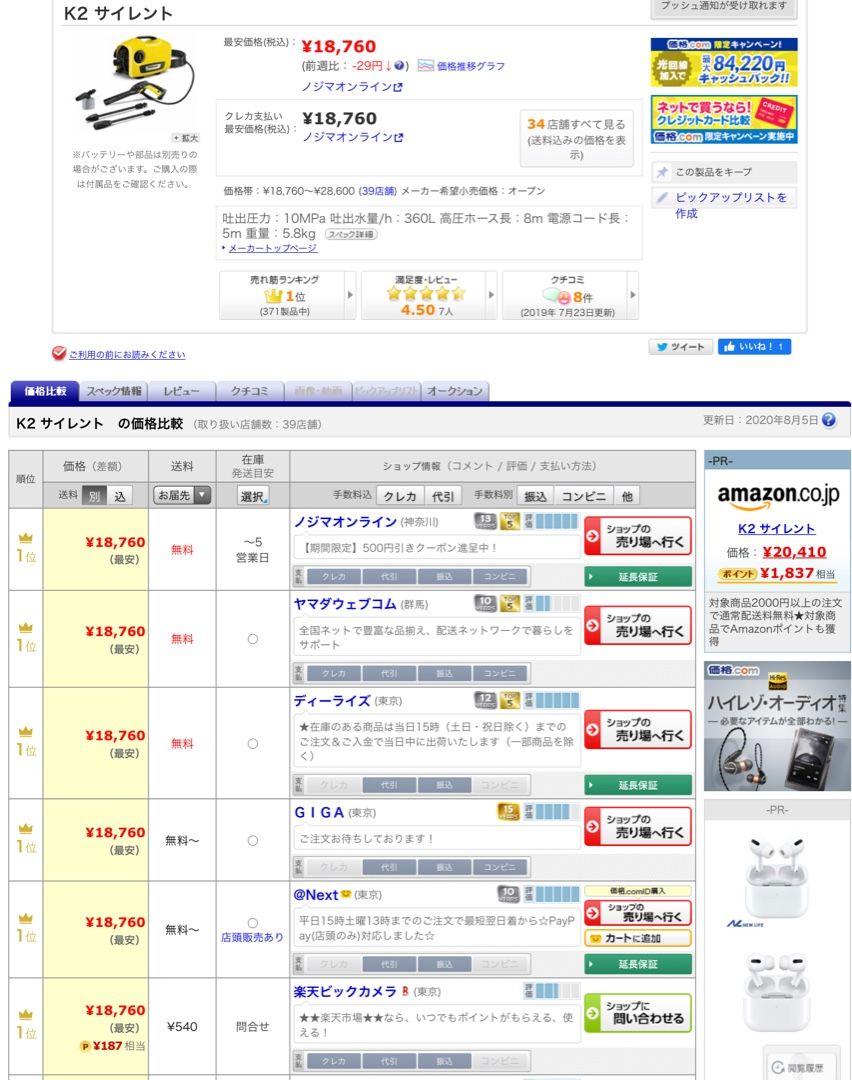This screenshot has width=852, height=1080.
Task: Click the 84,220円 キャッシュバック campaign banner
Action: pyautogui.click(x=724, y=63)
